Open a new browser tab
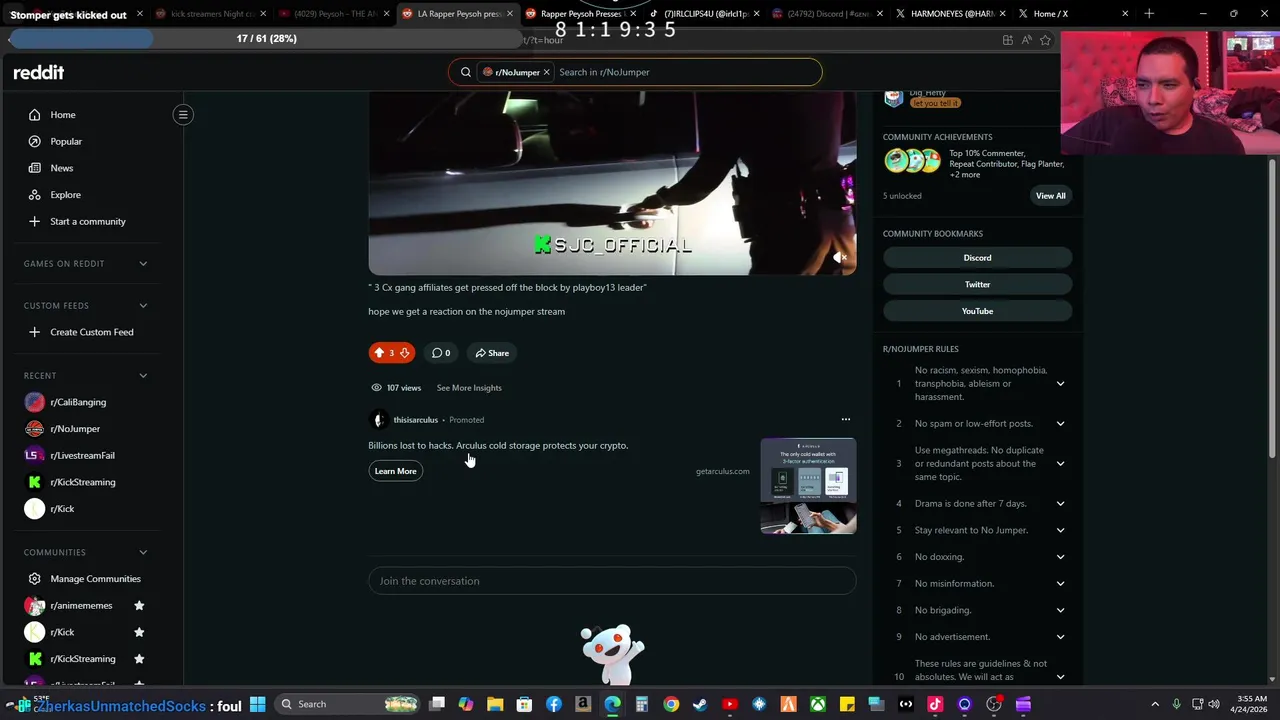 pyautogui.click(x=1149, y=14)
